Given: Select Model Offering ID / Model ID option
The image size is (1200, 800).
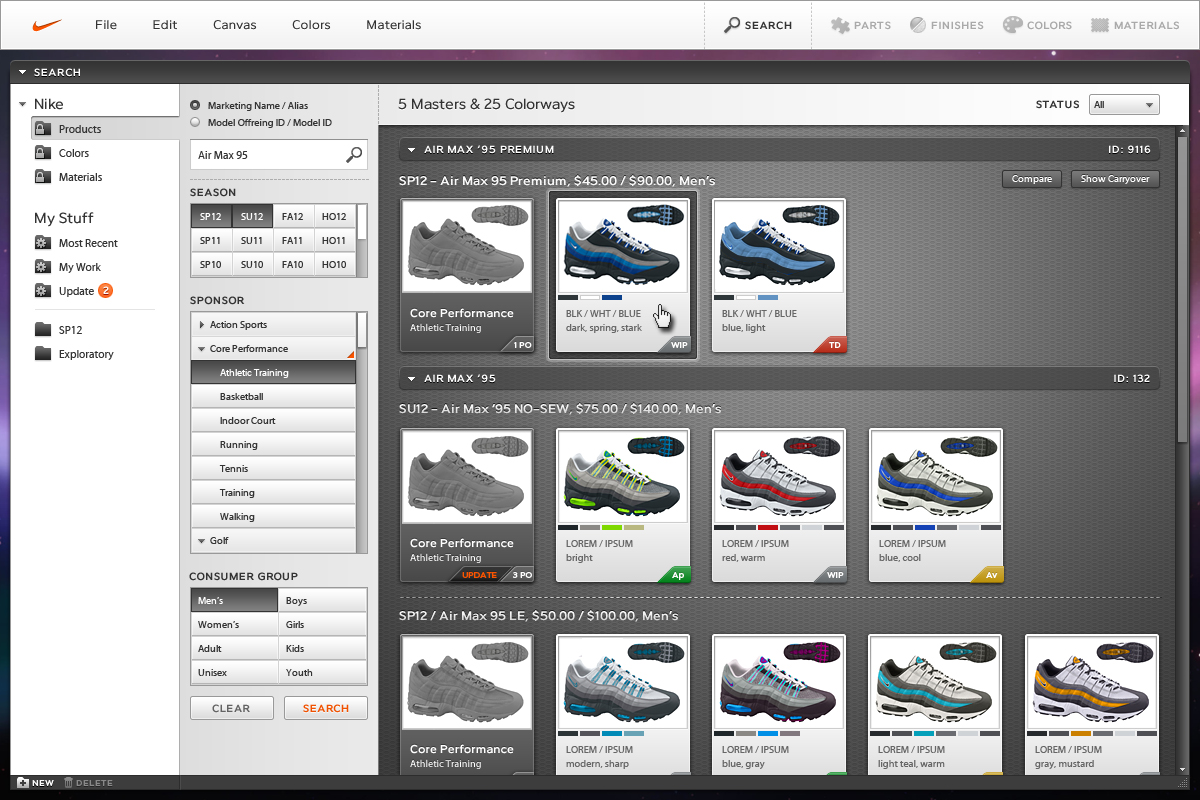Looking at the screenshot, I should coord(195,122).
